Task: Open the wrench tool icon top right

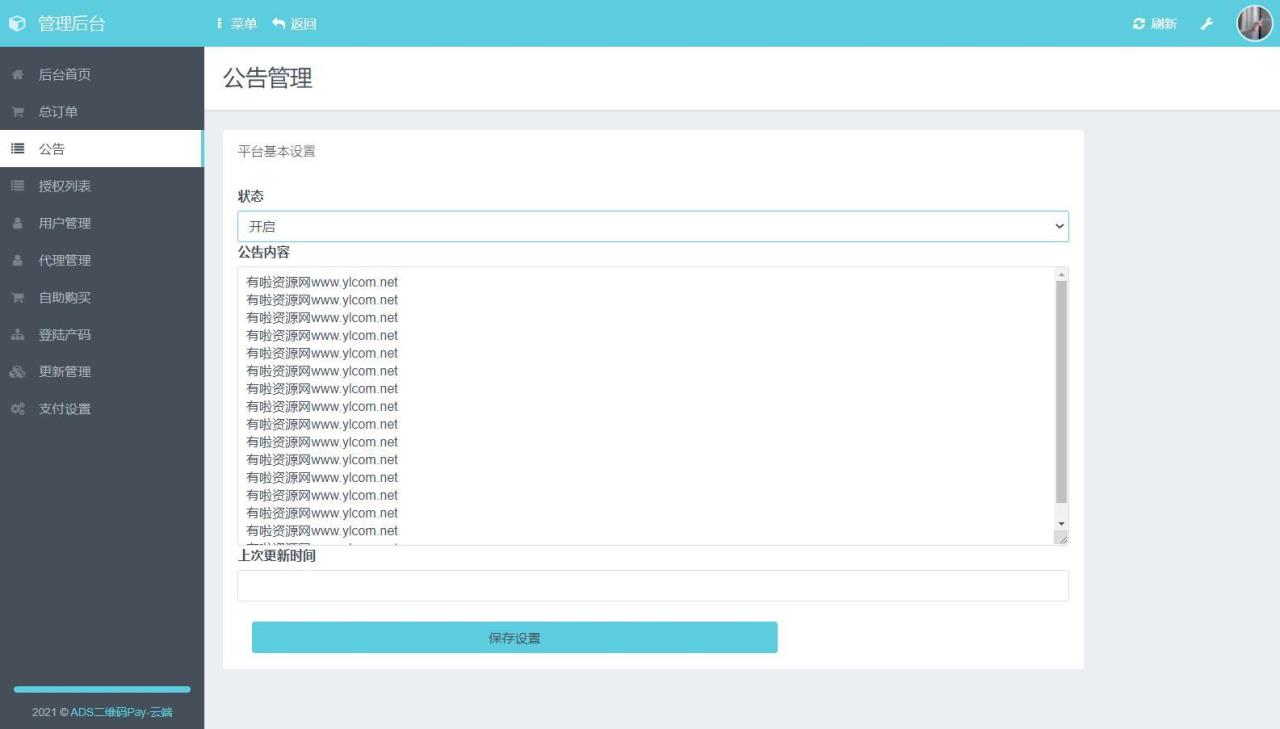Action: coord(1207,23)
